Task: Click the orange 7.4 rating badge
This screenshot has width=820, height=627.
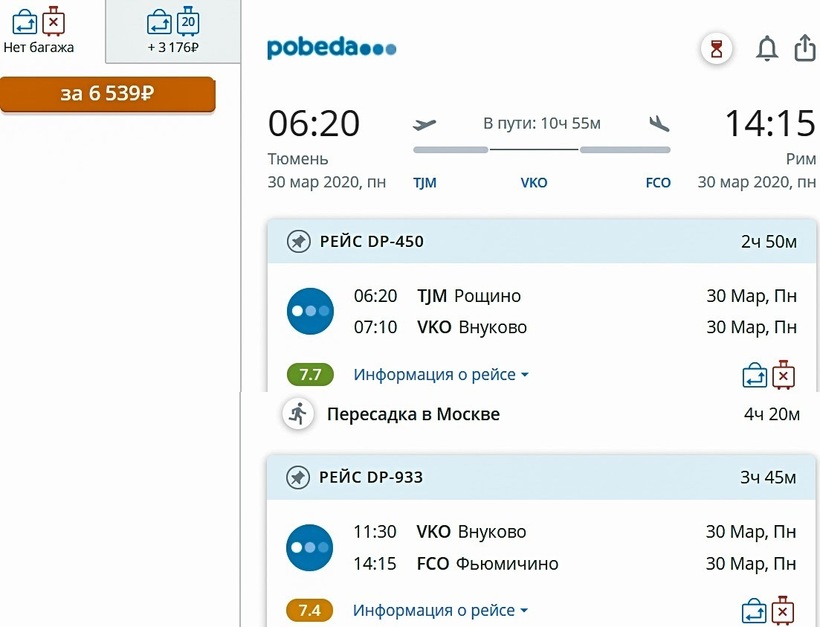Action: pyautogui.click(x=310, y=610)
